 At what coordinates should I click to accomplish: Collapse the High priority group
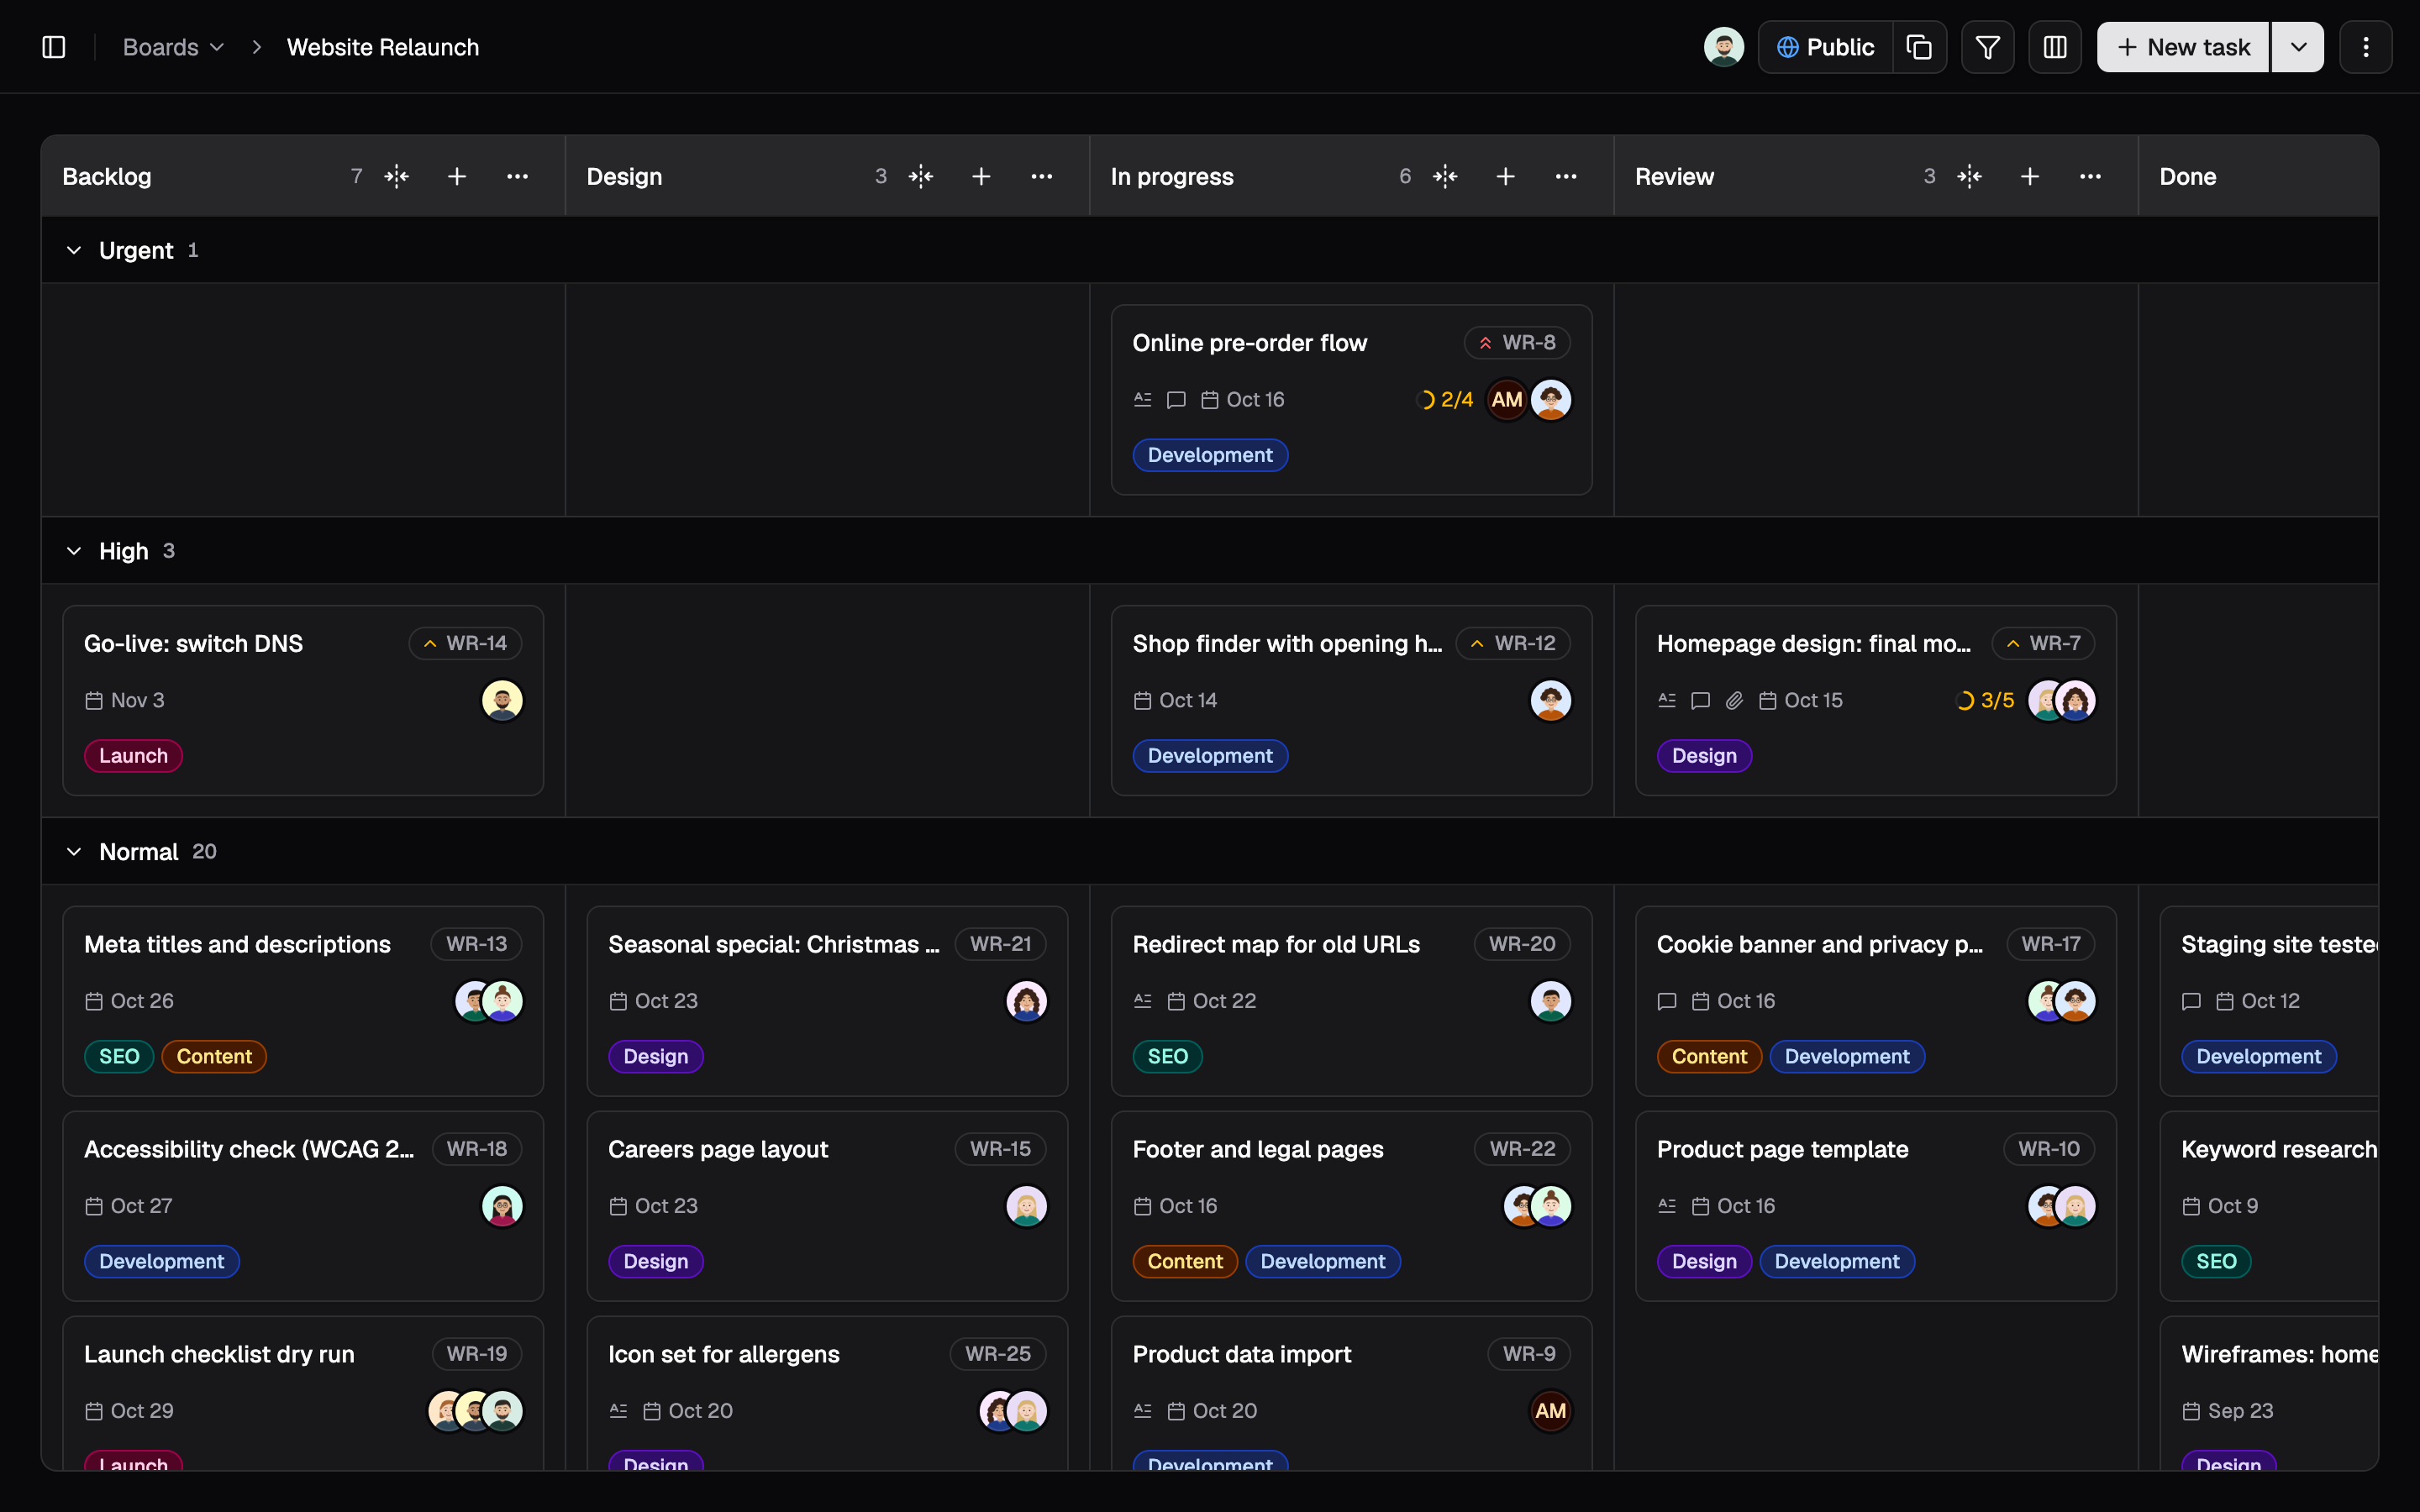[x=74, y=551]
